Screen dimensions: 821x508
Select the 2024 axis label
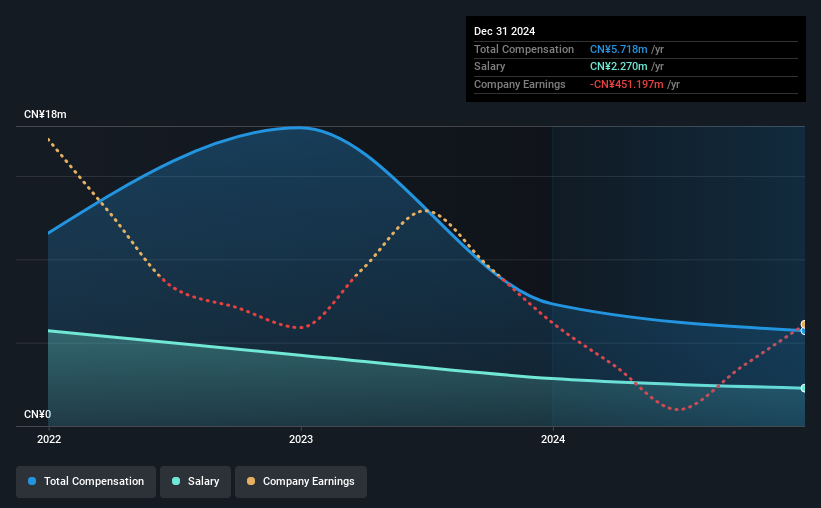[x=553, y=439]
